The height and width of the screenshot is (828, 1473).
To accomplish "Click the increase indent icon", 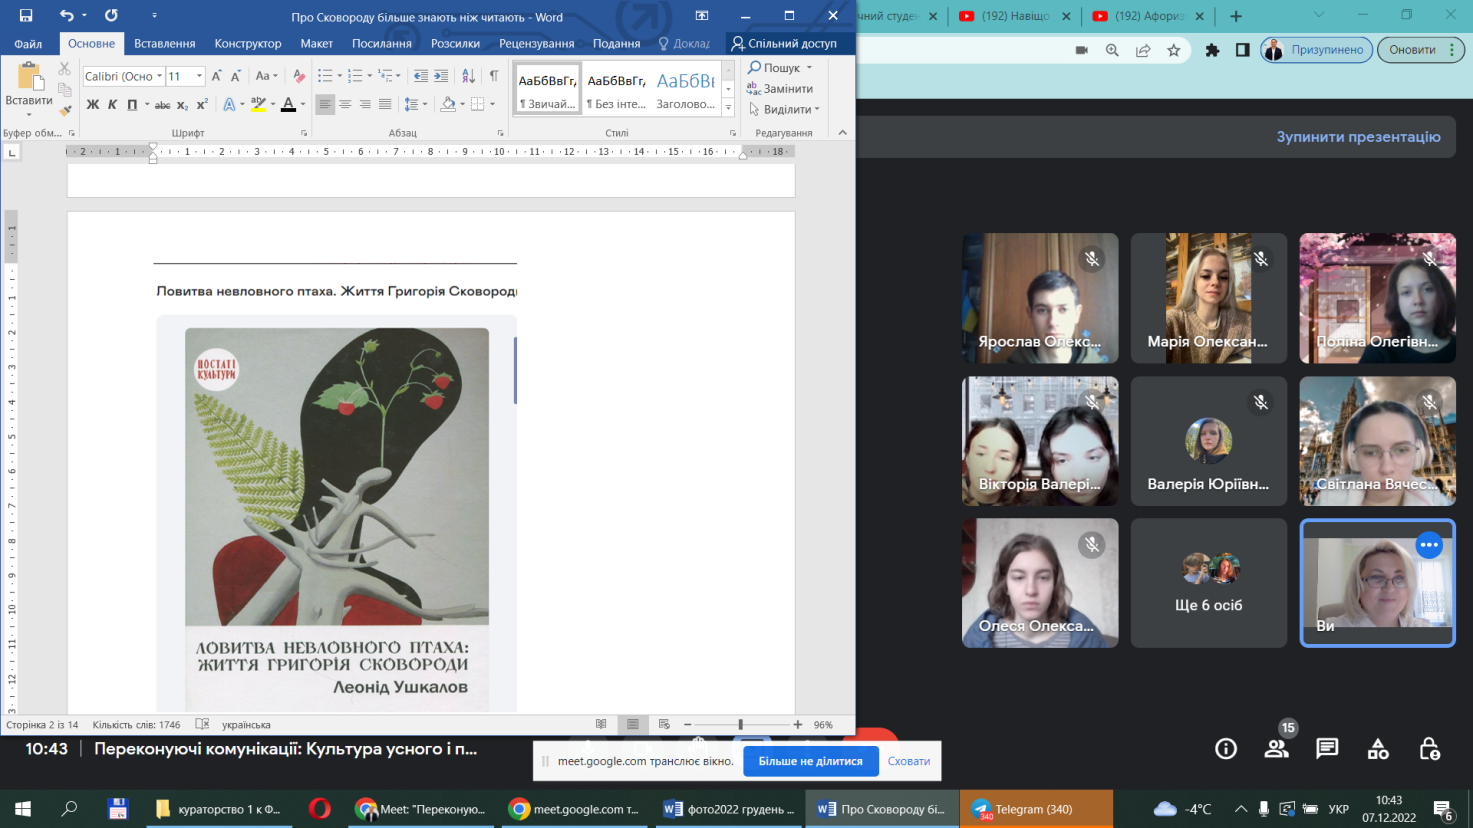I will click(x=441, y=76).
